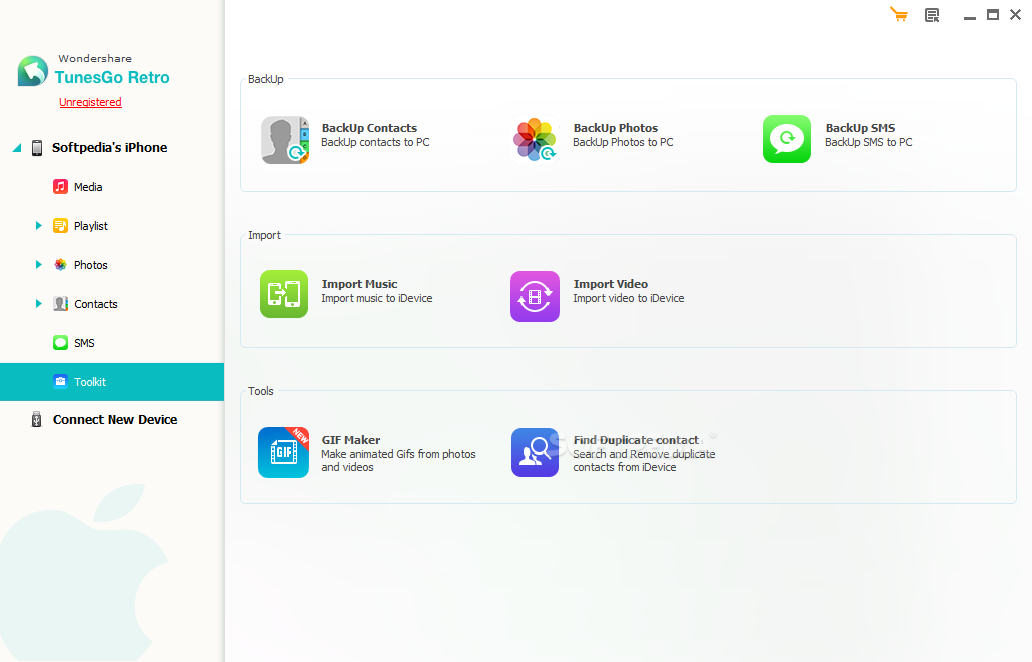Select Photos in the sidebar
Image resolution: width=1032 pixels, height=662 pixels.
pos(90,265)
